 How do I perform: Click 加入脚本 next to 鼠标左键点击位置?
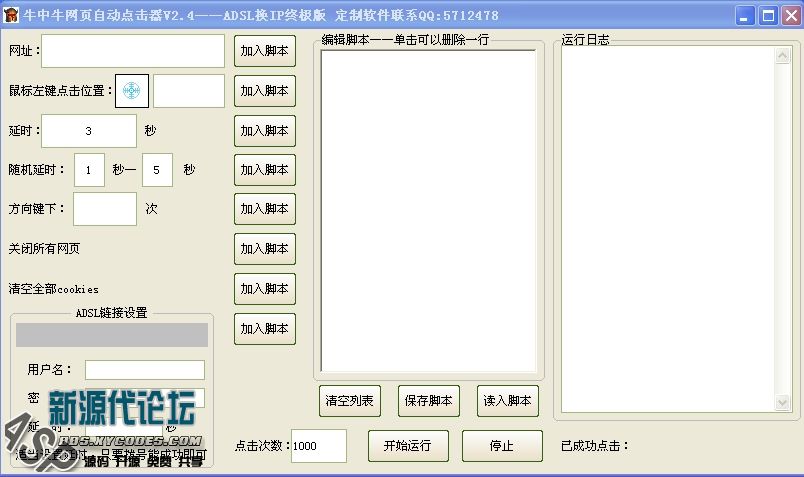[x=265, y=90]
